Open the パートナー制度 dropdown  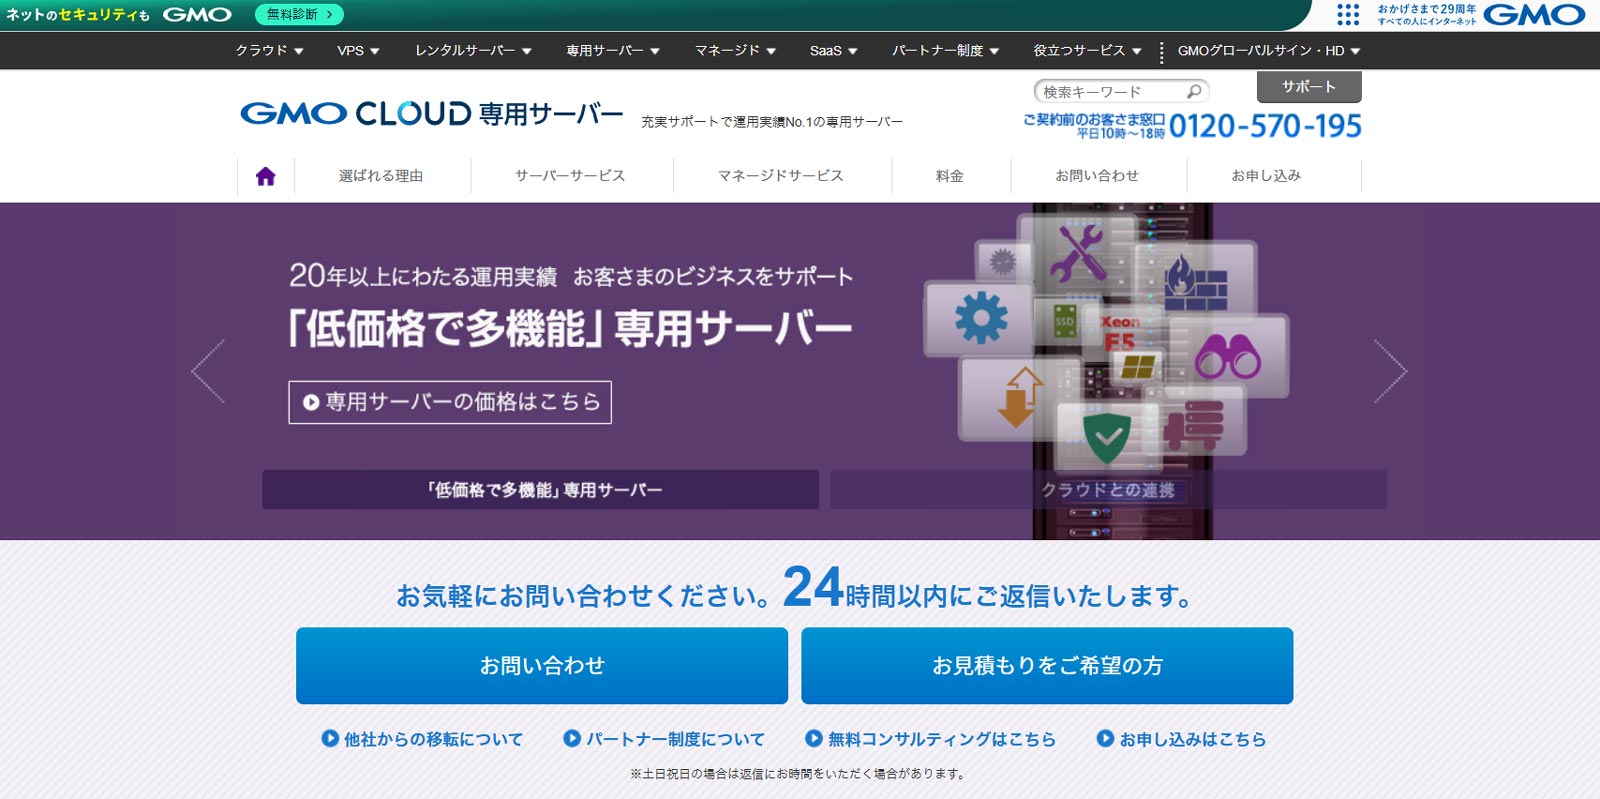(945, 50)
